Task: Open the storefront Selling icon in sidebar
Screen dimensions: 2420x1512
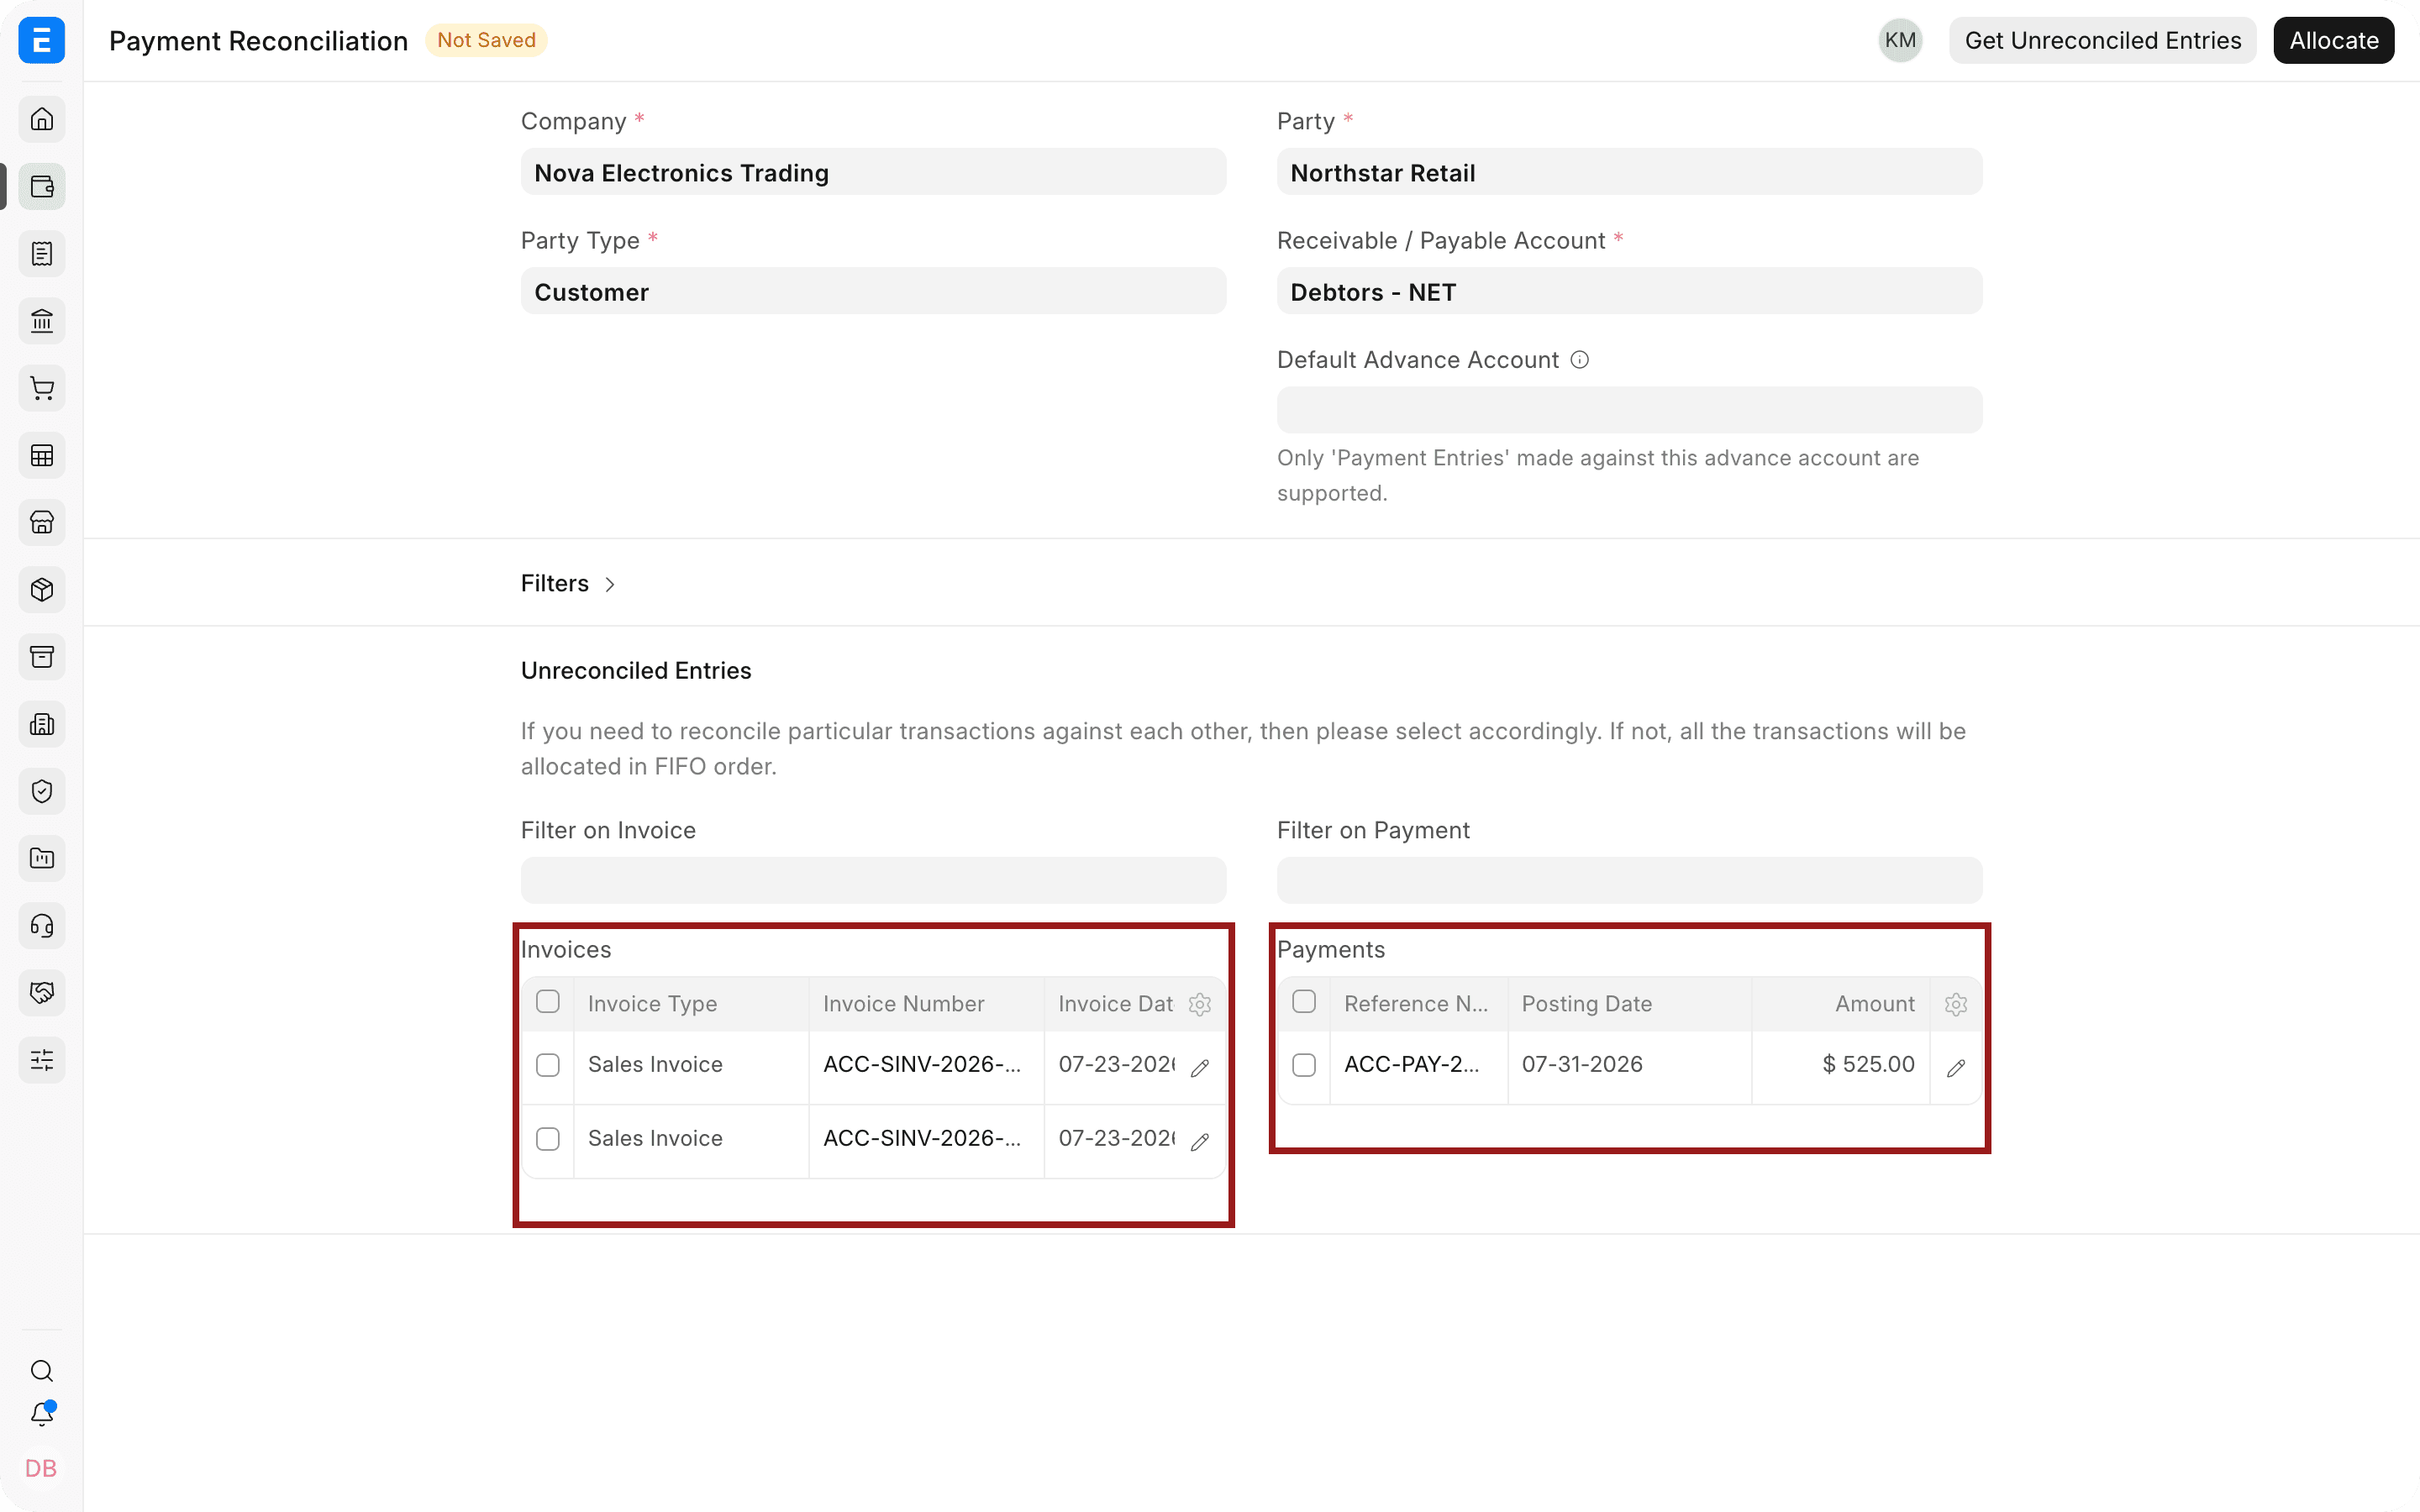Action: (x=42, y=522)
